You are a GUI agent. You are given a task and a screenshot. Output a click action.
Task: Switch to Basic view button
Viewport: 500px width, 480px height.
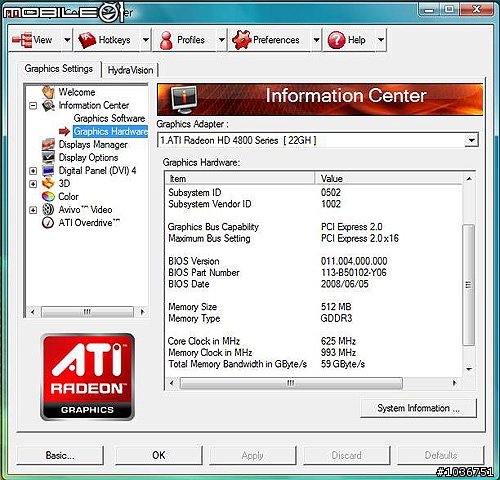60,455
